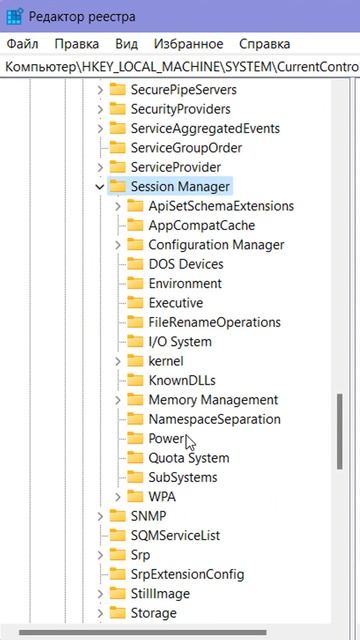Select the Power key folder icon
This screenshot has height=640, width=360.
point(135,439)
